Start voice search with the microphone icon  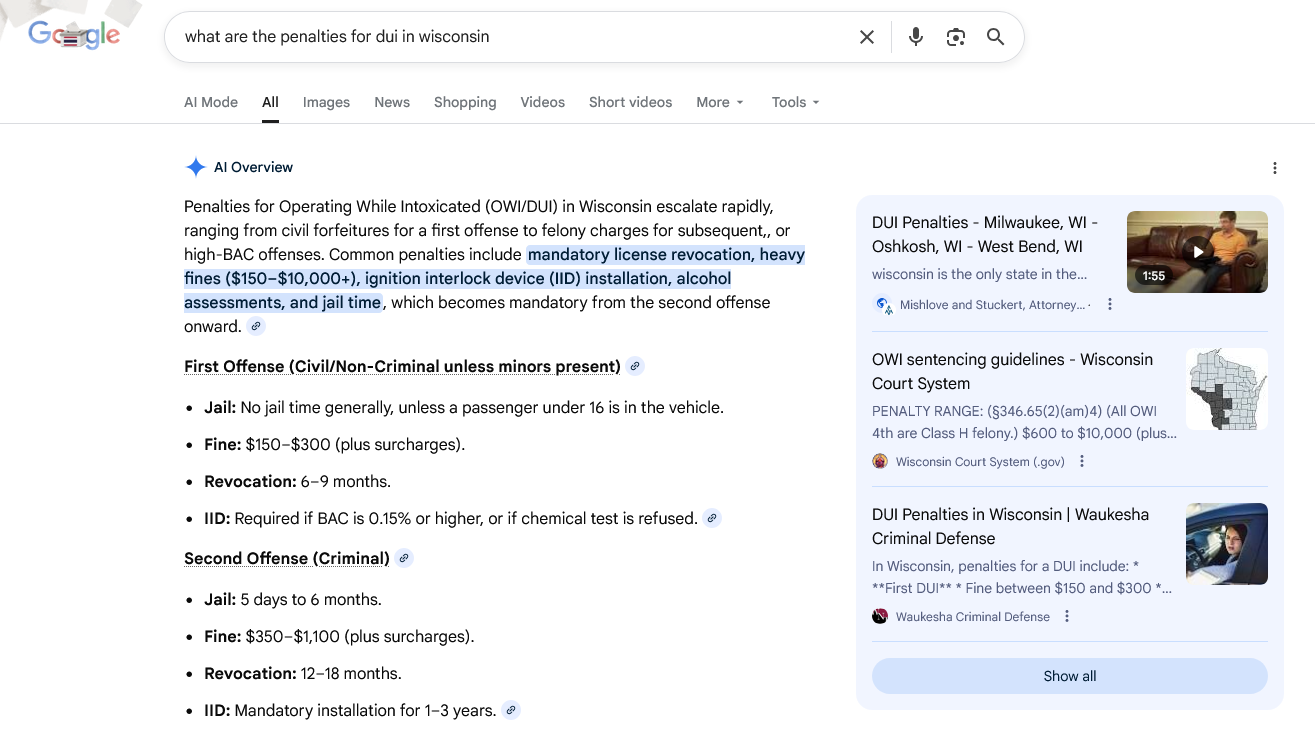915,37
